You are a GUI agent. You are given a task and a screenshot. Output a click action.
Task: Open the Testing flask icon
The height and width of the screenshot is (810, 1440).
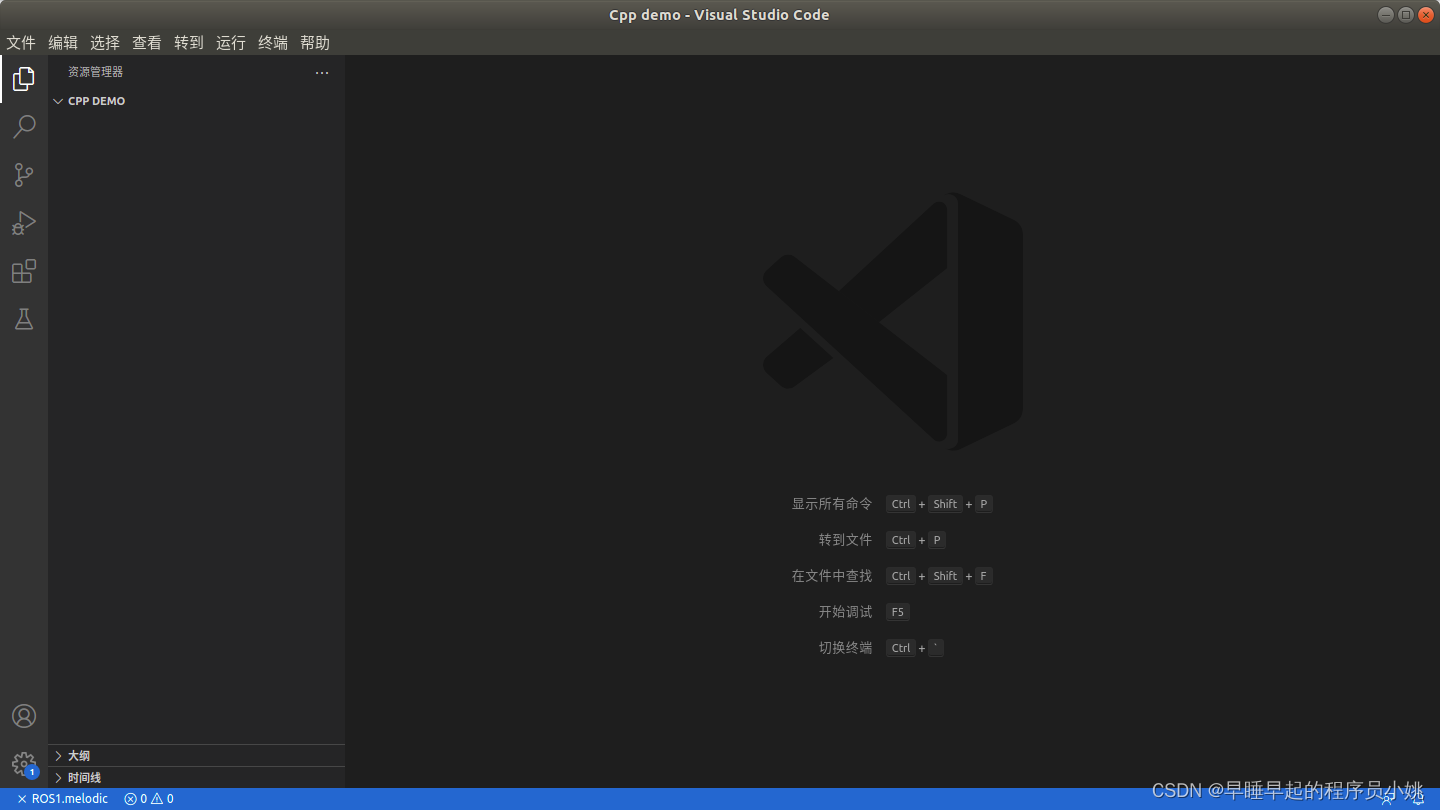(24, 319)
